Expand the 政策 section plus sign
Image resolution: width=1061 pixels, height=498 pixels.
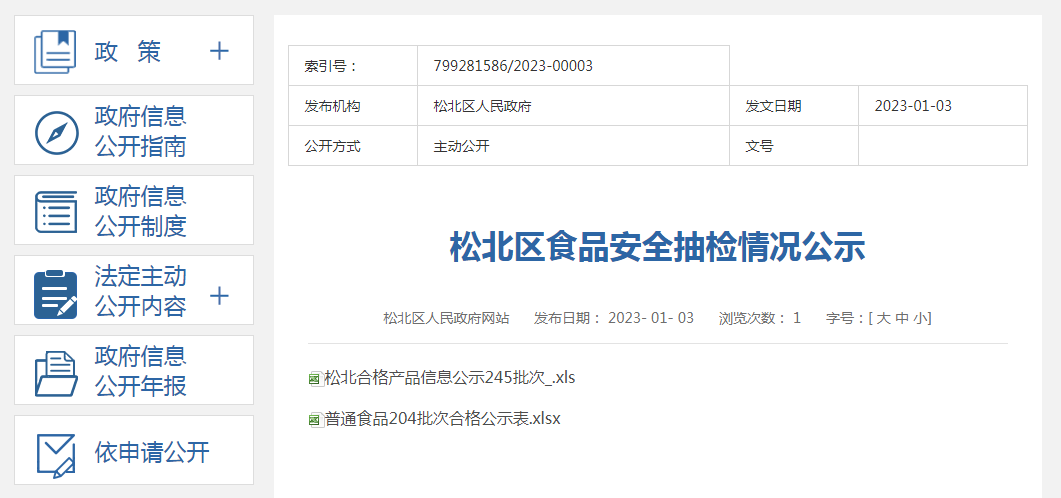click(219, 51)
